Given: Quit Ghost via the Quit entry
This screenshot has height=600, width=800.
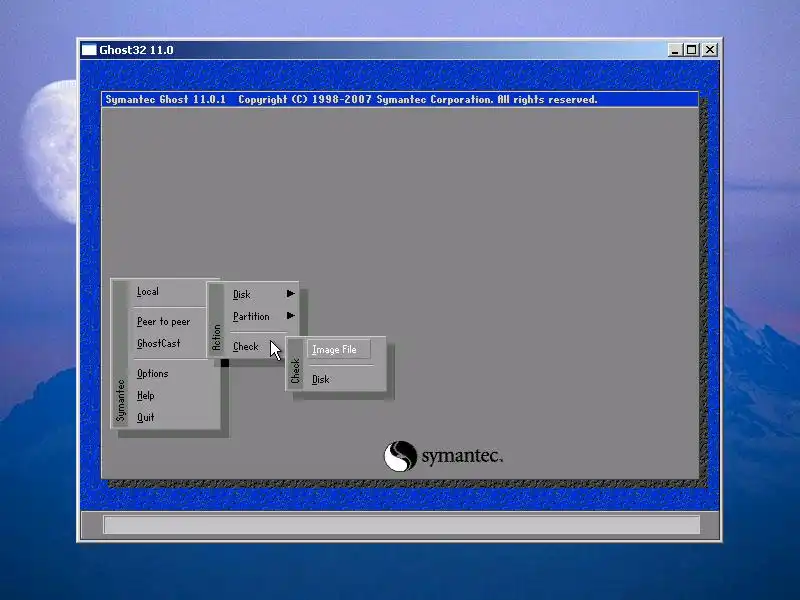Looking at the screenshot, I should tap(145, 417).
